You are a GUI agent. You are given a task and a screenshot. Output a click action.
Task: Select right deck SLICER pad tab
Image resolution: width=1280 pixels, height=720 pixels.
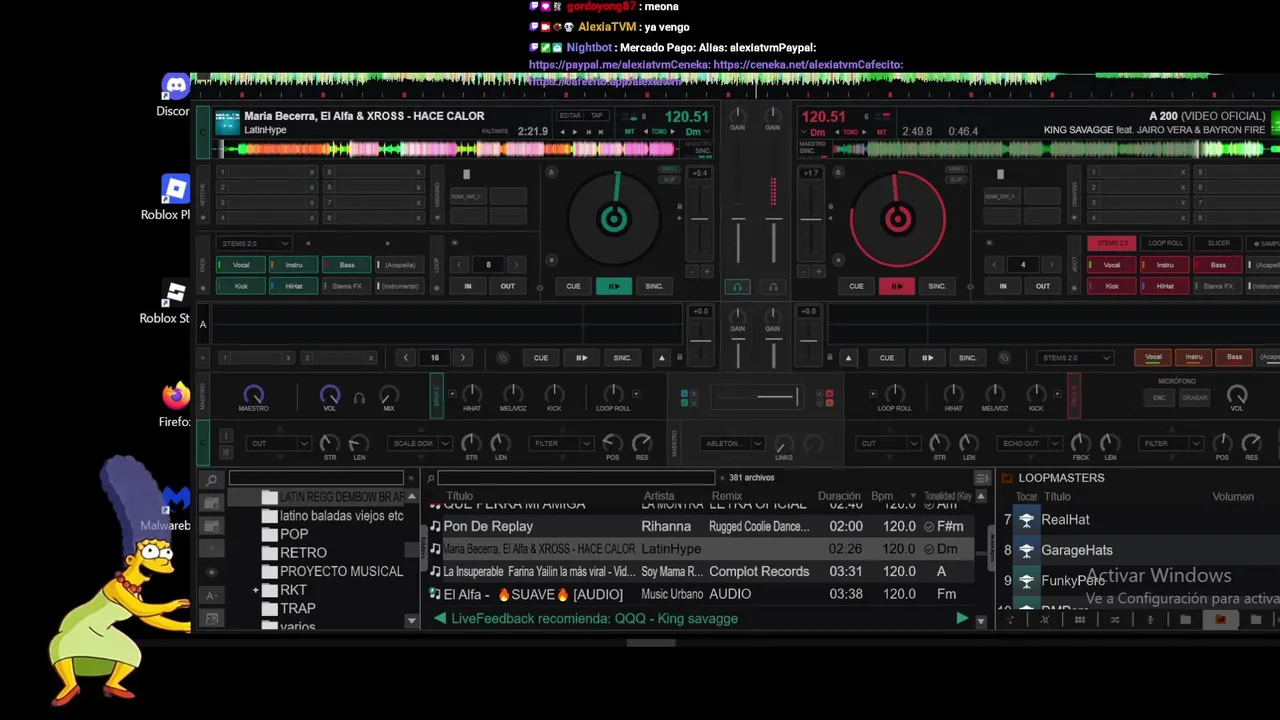pos(1218,243)
